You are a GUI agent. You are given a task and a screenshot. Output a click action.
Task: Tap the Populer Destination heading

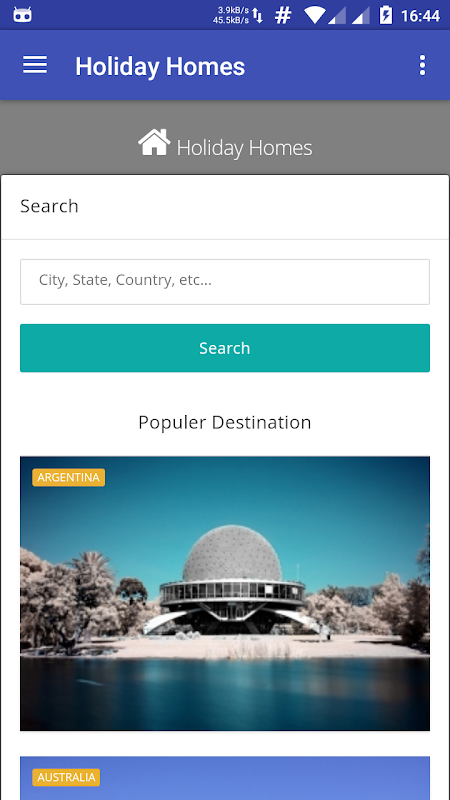click(225, 422)
